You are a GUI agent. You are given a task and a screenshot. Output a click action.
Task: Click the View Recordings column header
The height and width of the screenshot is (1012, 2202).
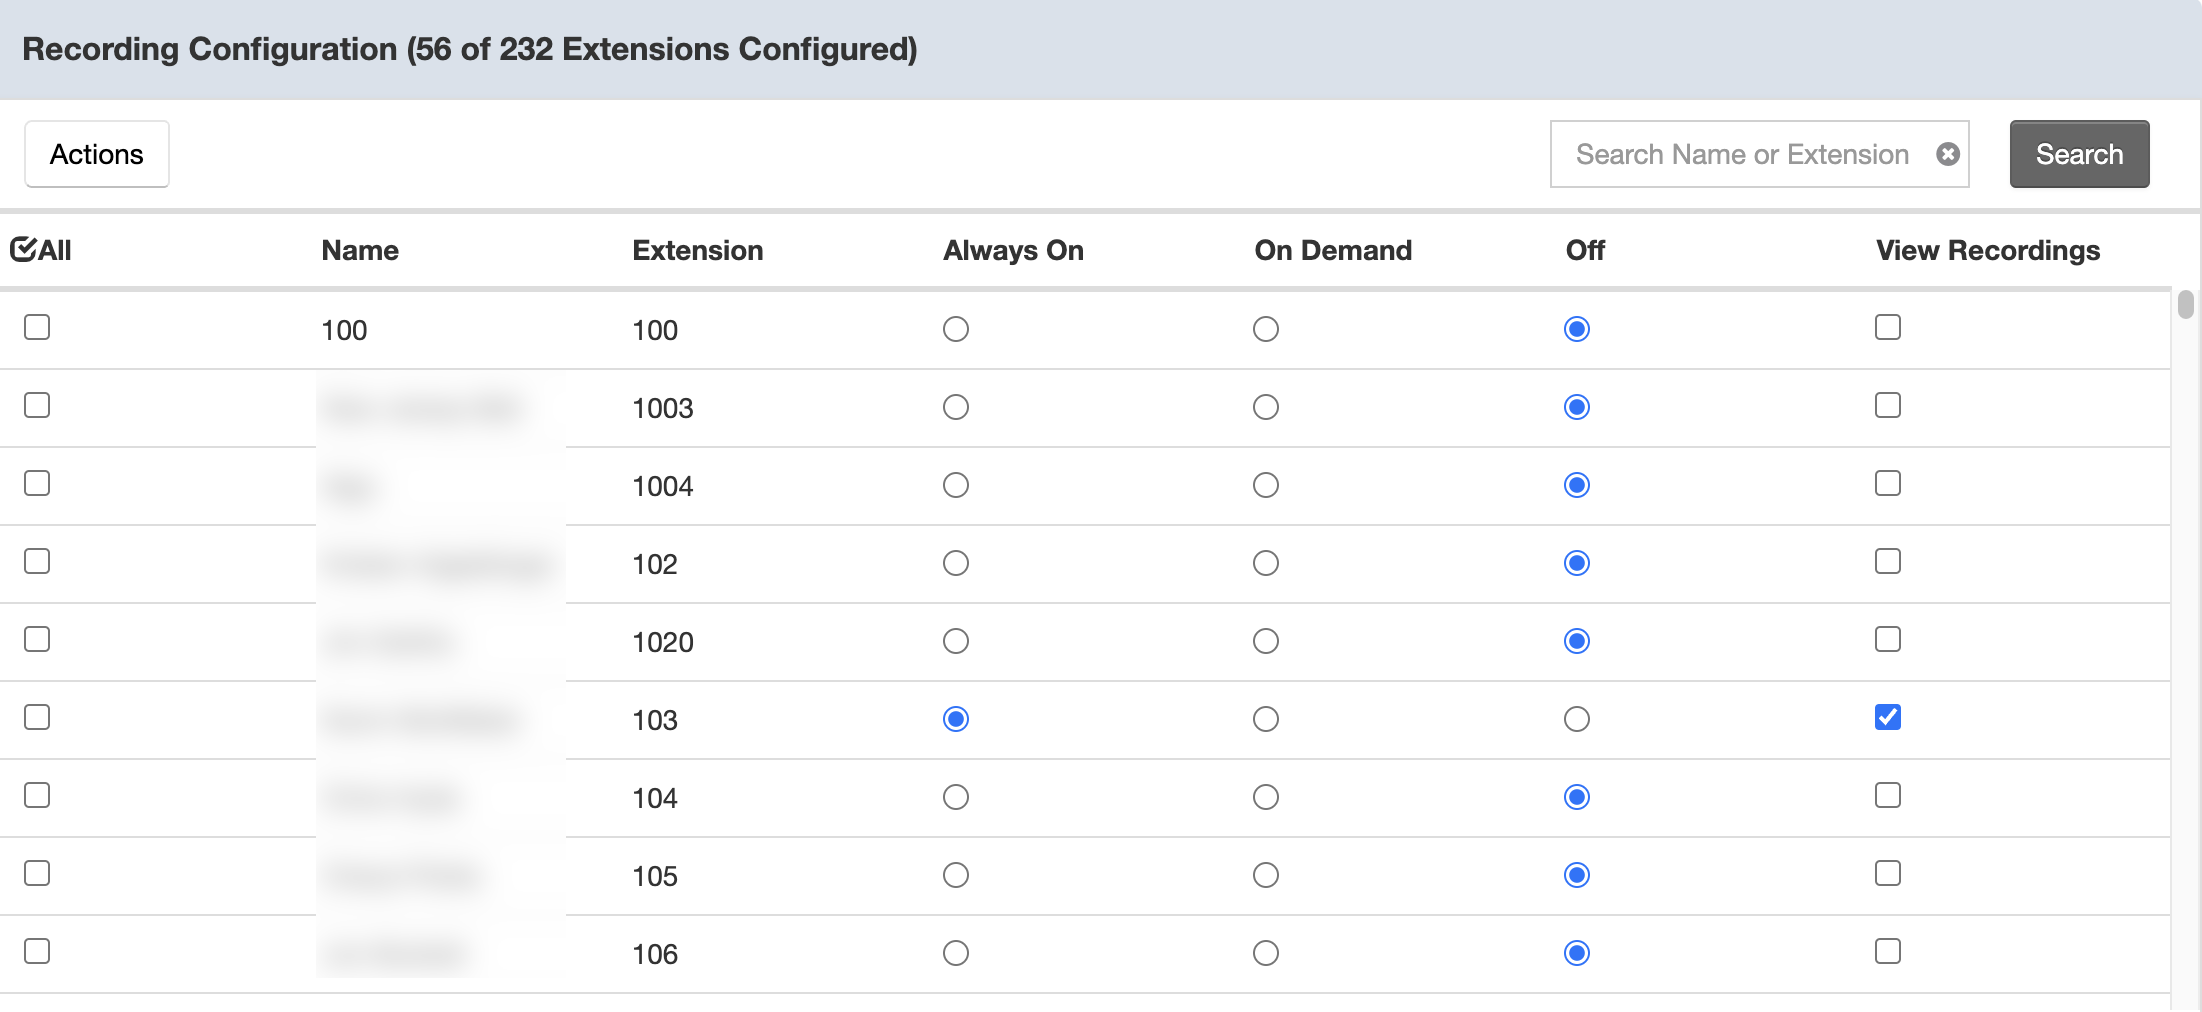click(x=1988, y=250)
